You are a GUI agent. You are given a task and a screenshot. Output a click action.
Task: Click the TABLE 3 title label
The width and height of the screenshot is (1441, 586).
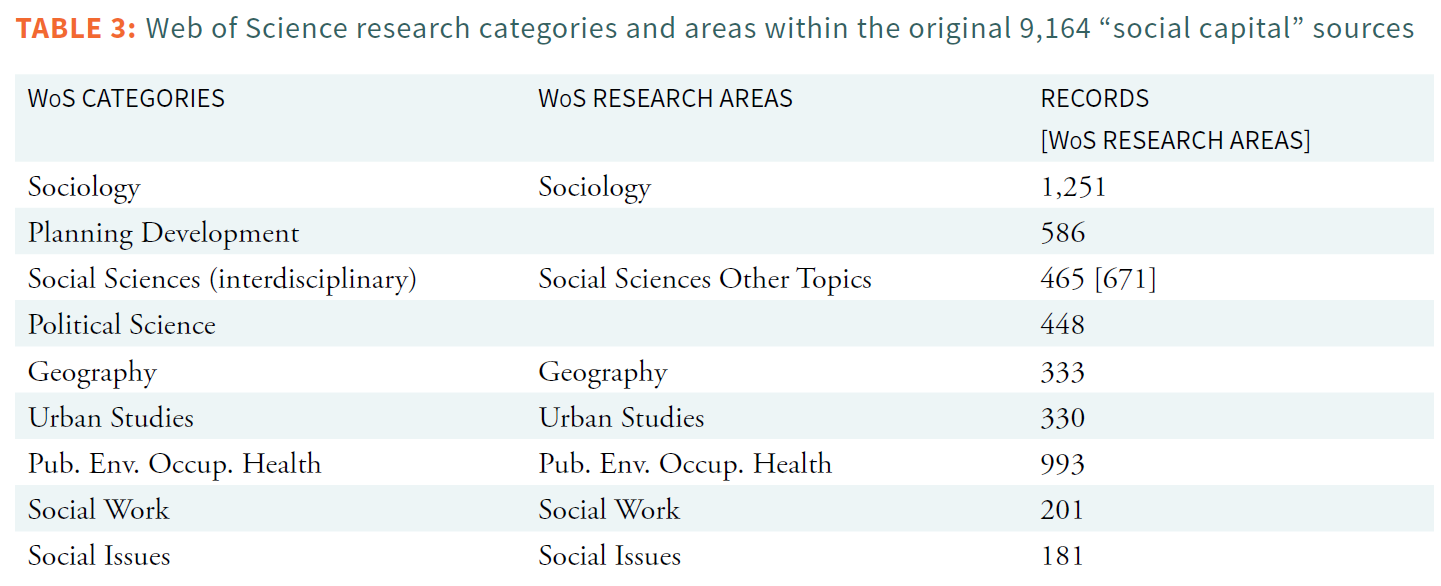click(75, 28)
